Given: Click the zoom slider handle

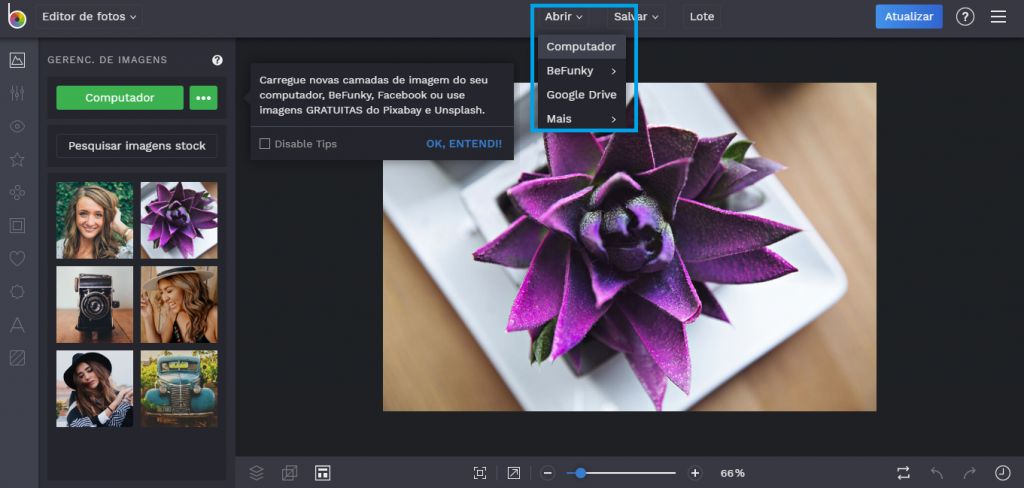Looking at the screenshot, I should 581,473.
